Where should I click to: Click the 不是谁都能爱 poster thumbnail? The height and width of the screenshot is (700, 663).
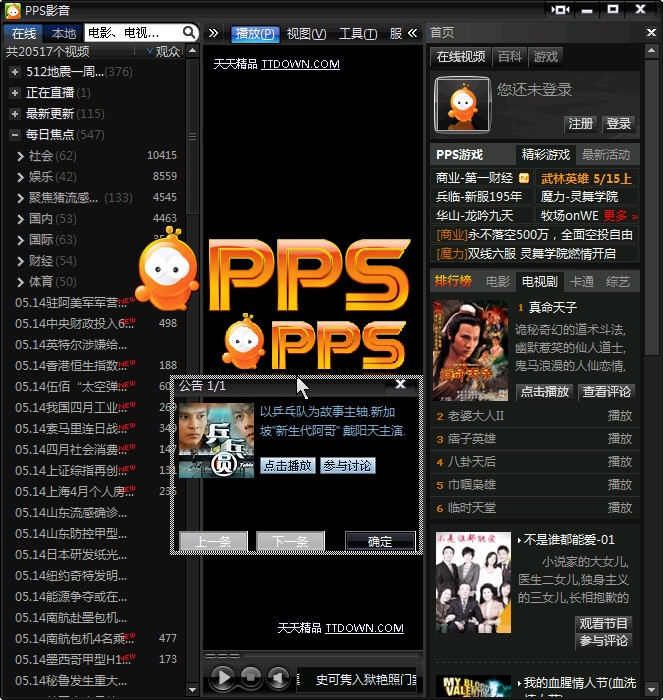(473, 582)
